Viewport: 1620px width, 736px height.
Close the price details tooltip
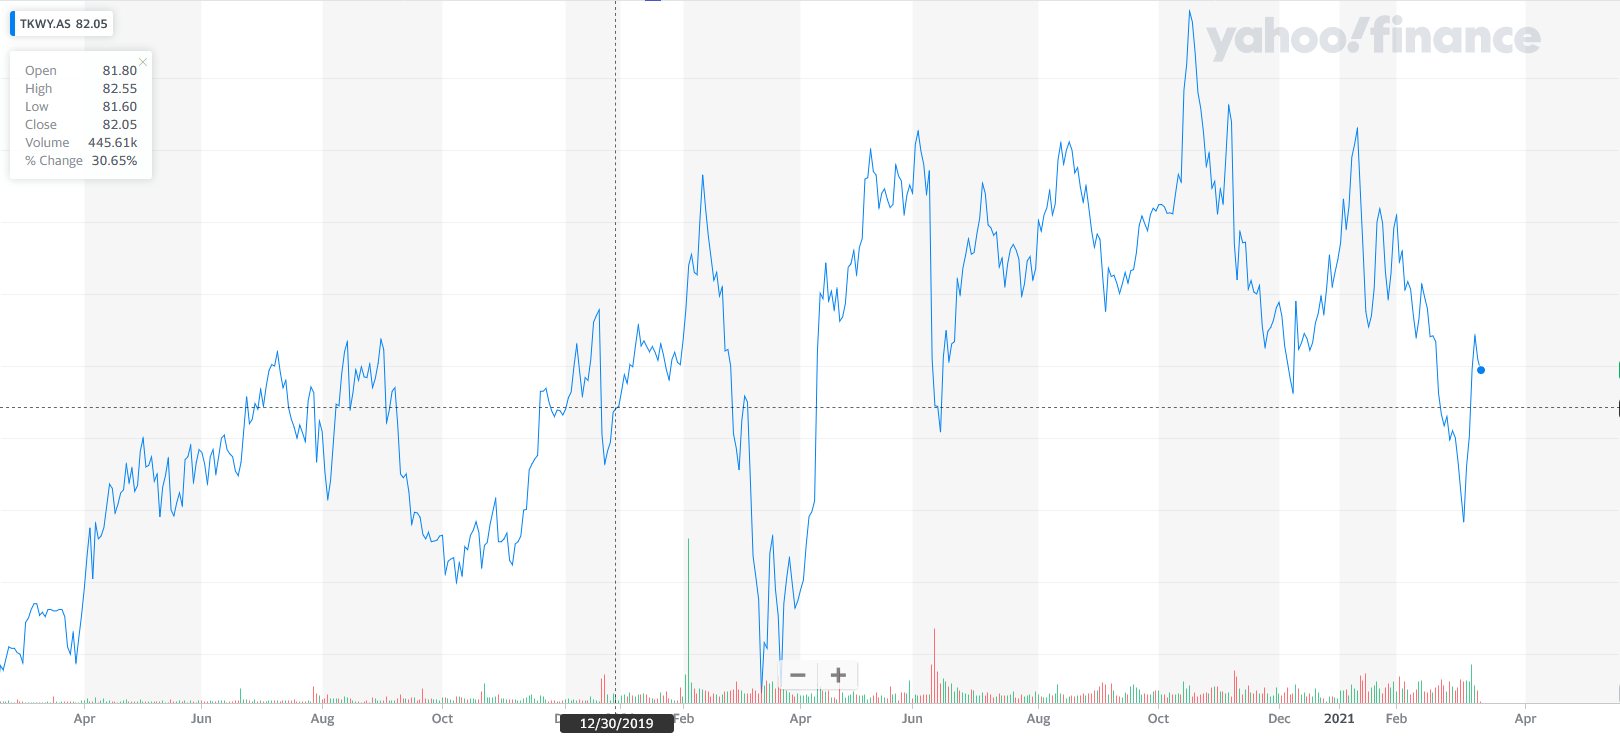pyautogui.click(x=143, y=62)
